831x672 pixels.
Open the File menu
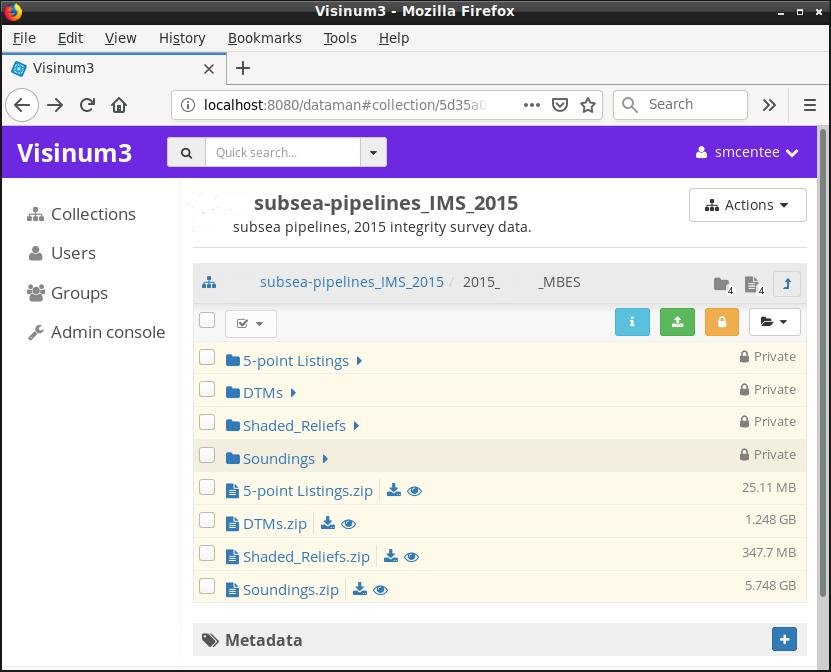[x=24, y=38]
